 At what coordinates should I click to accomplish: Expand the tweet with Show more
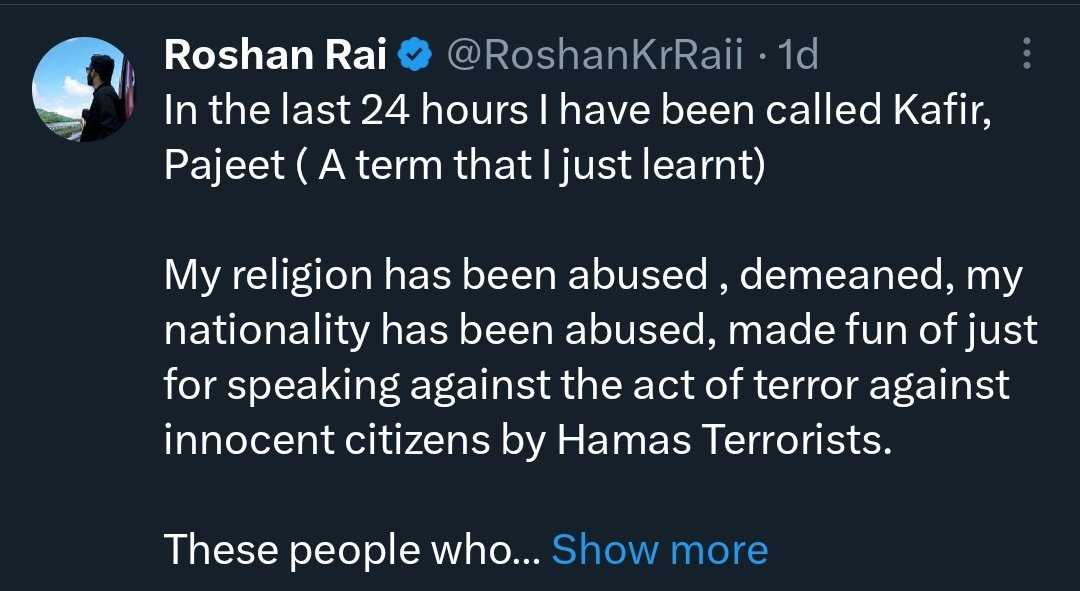pyautogui.click(x=659, y=549)
